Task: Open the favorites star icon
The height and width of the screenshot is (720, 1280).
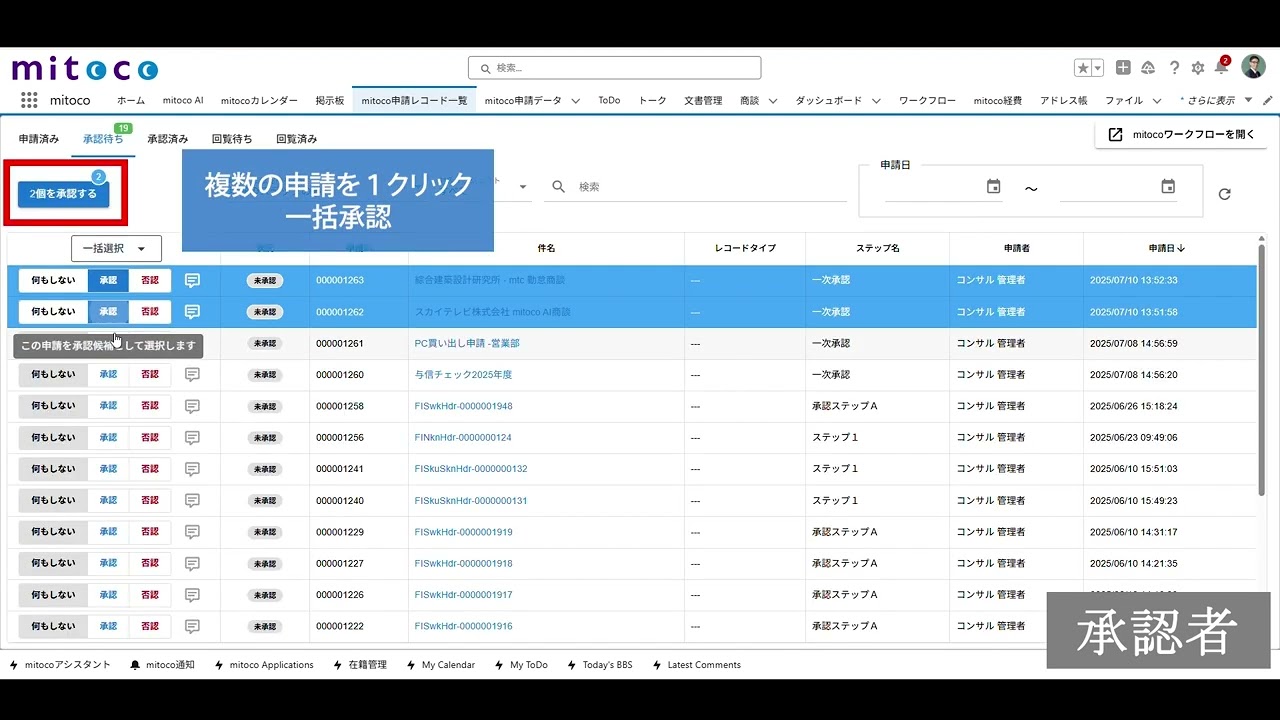Action: [x=1083, y=68]
